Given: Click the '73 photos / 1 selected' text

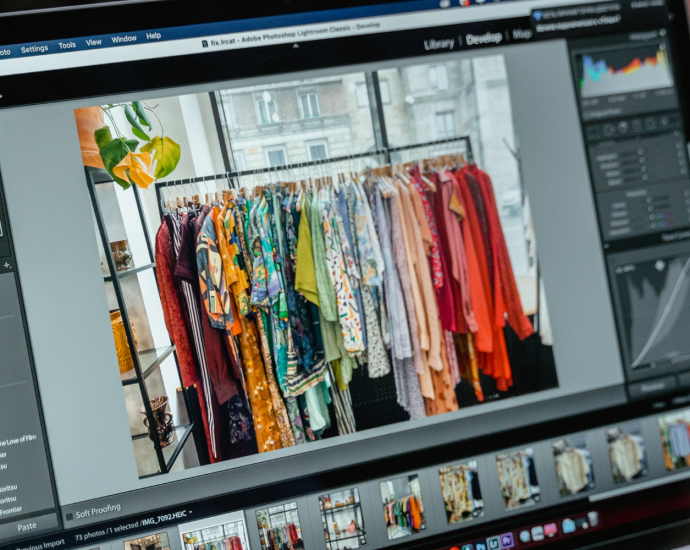Looking at the screenshot, I should 107,531.
